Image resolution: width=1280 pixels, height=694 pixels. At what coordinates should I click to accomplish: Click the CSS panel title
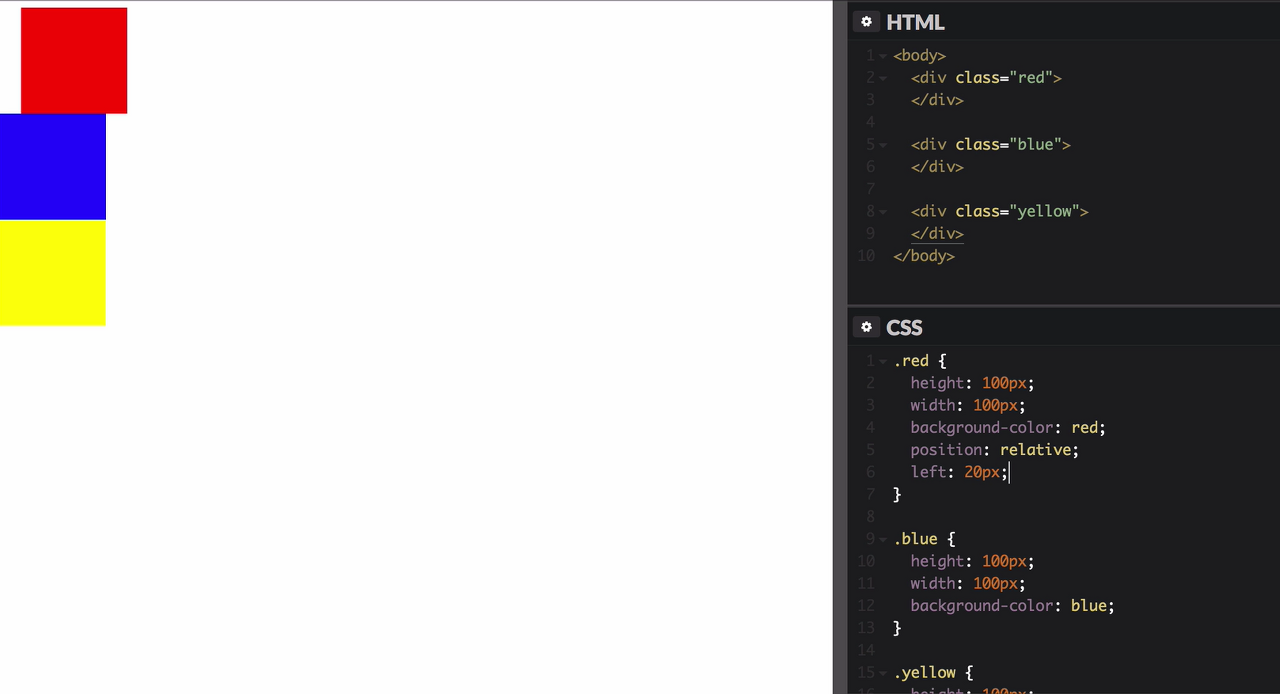pos(904,327)
